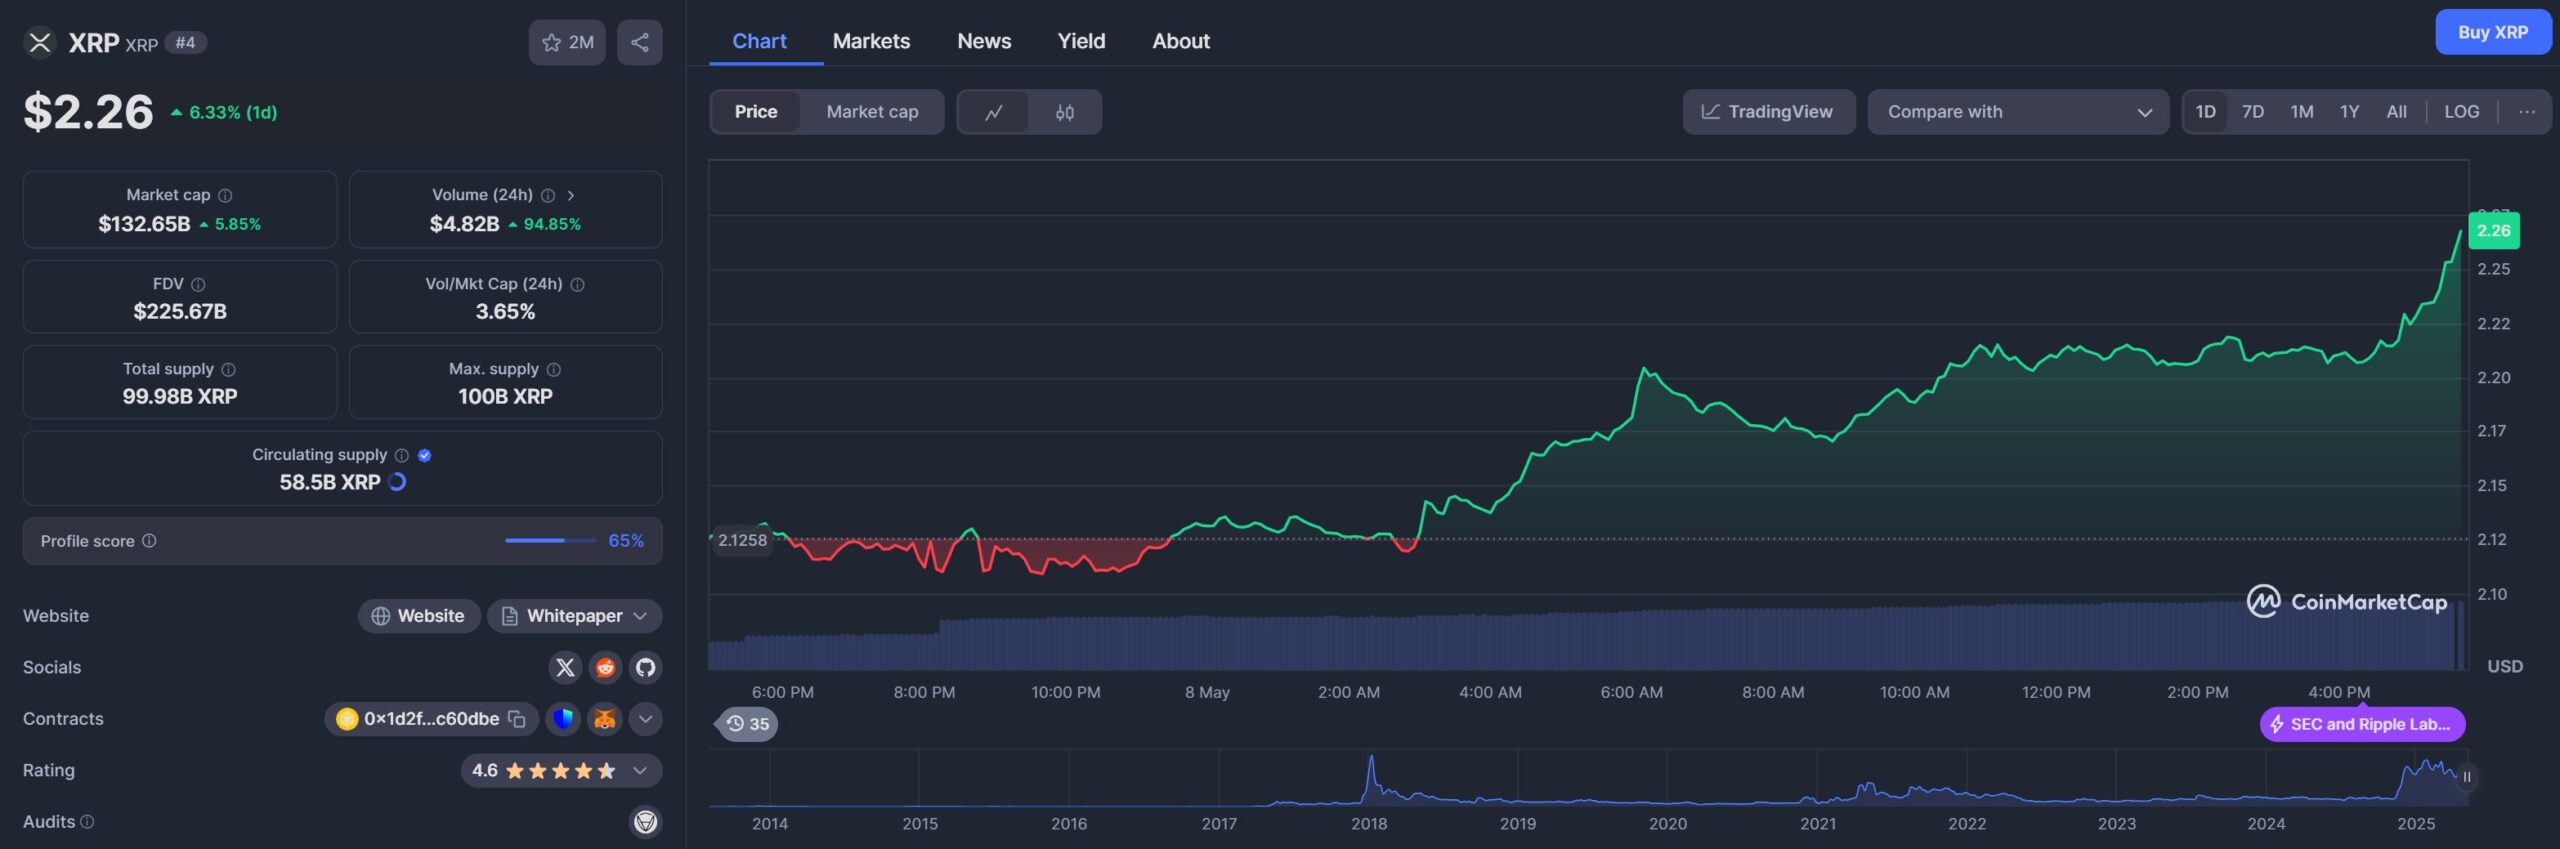2560x849 pixels.
Task: Show Audits info icon
Action: [x=87, y=821]
